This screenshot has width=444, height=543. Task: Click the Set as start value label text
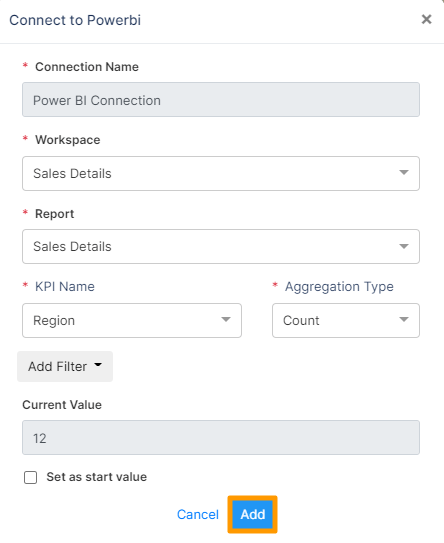point(97,477)
